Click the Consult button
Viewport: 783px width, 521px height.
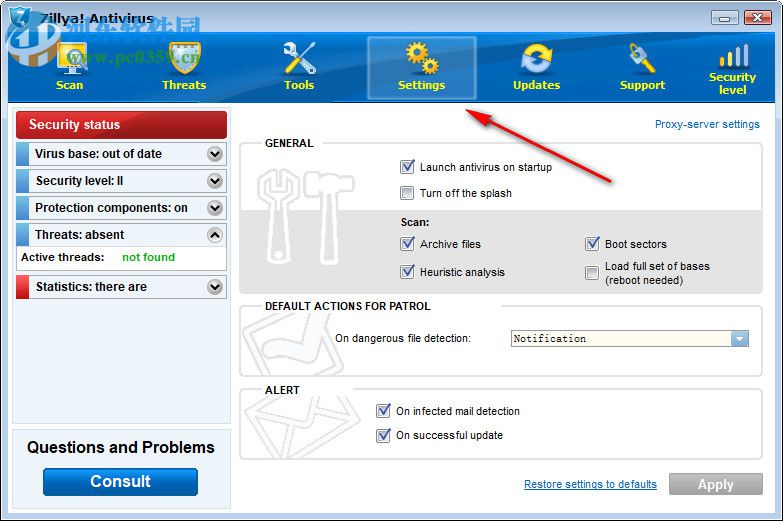point(120,482)
